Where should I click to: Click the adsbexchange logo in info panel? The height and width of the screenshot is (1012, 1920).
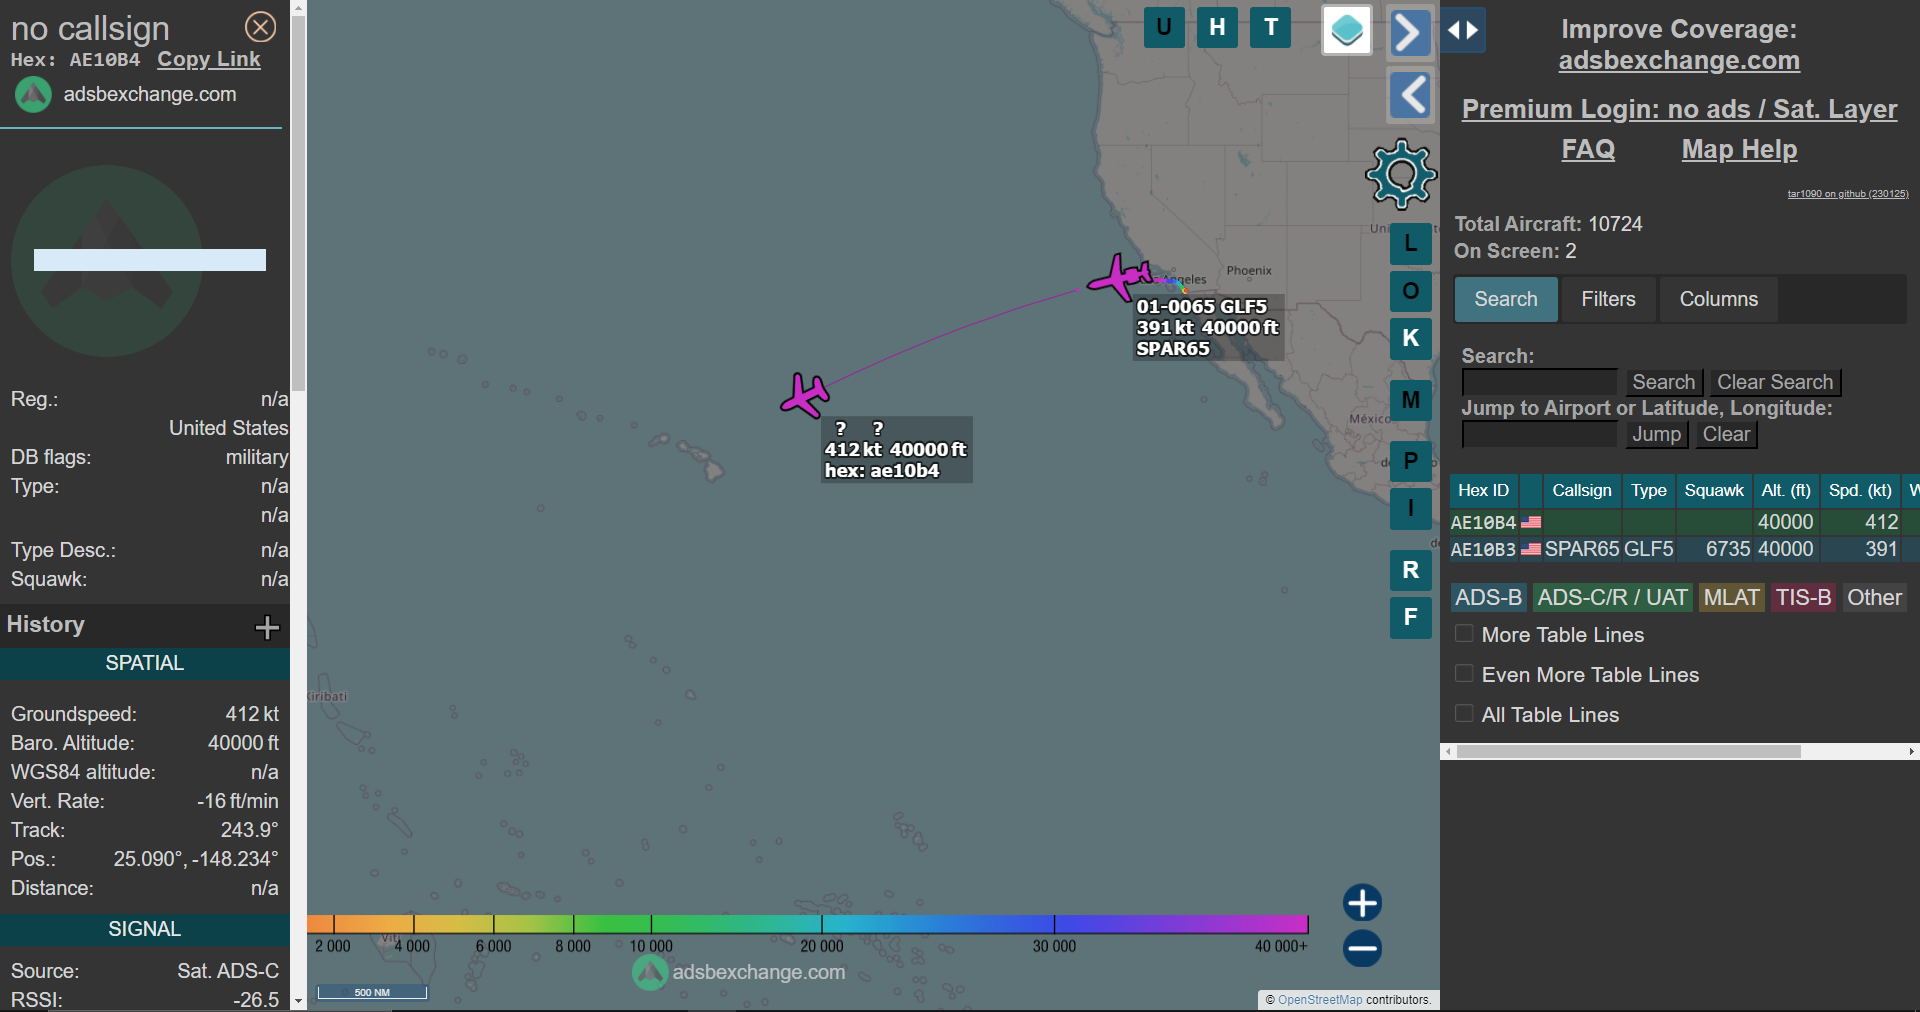coord(33,95)
